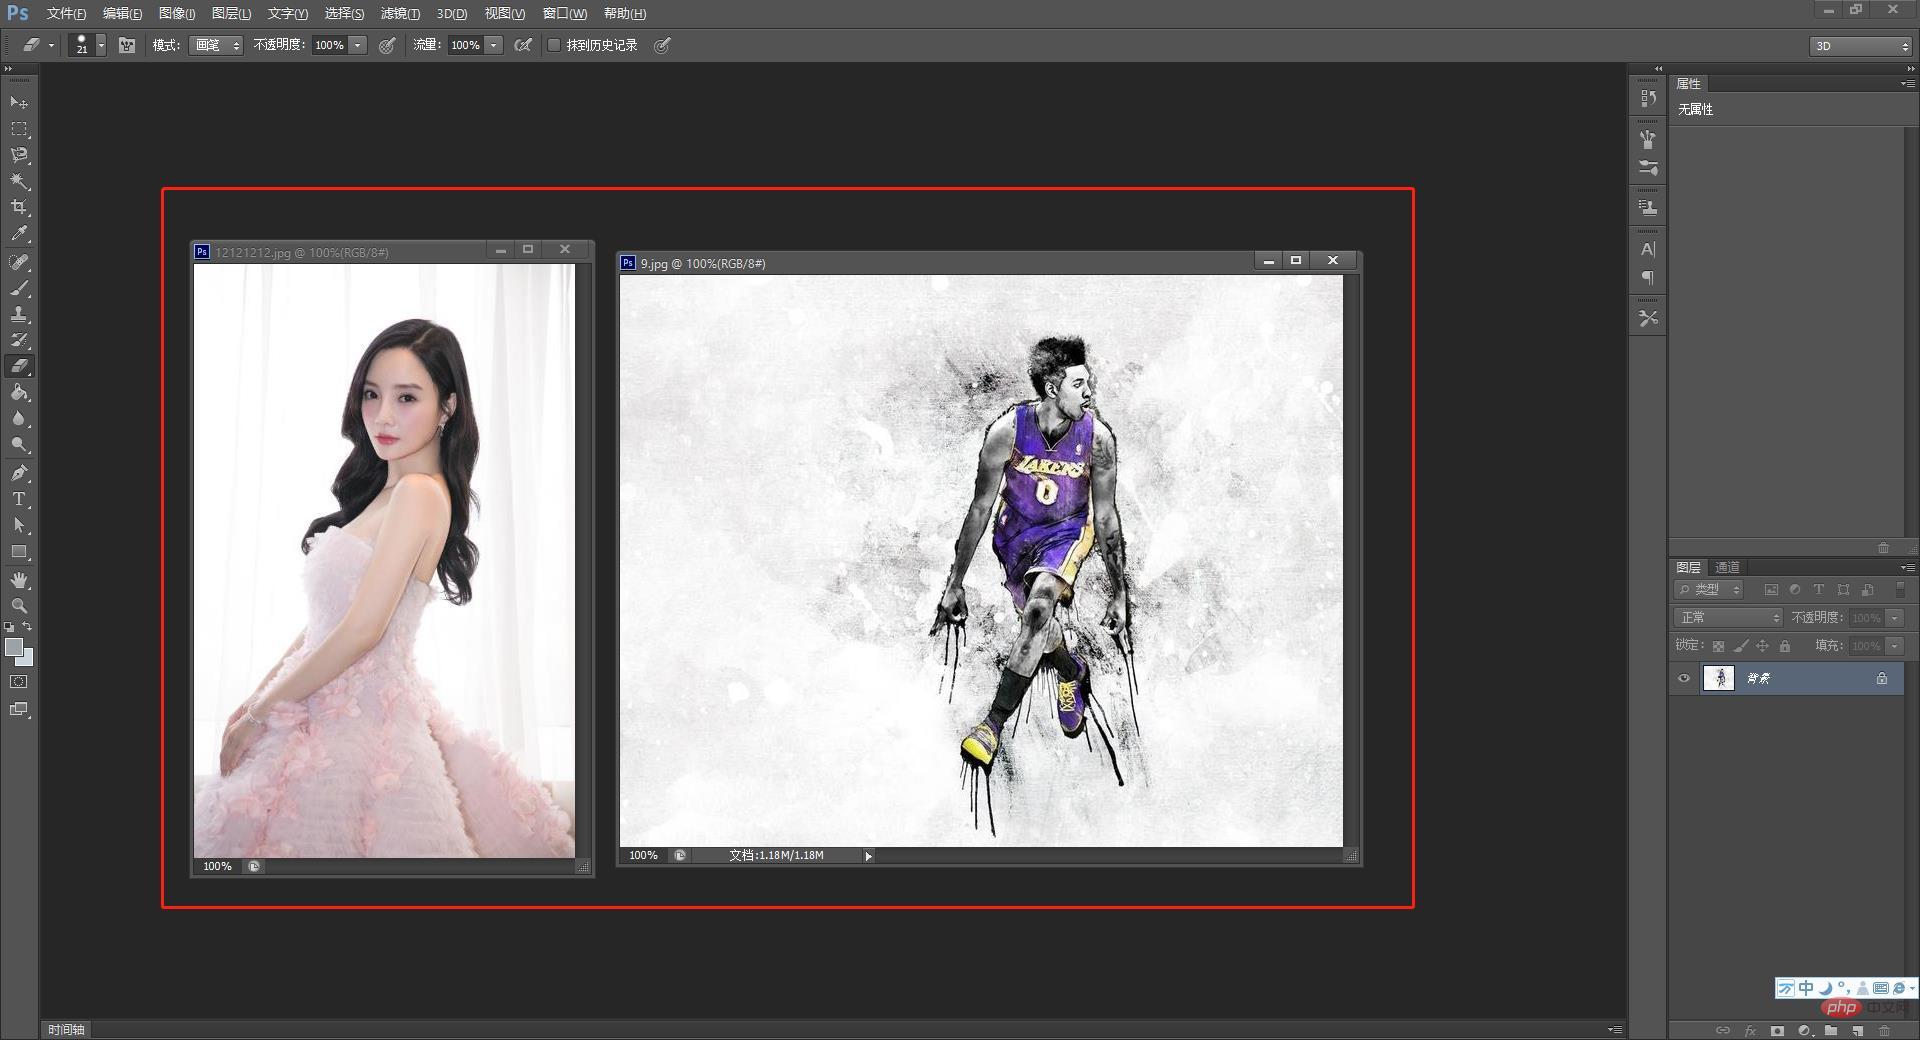
Task: Select the Clone Stamp tool
Action: coord(19,314)
